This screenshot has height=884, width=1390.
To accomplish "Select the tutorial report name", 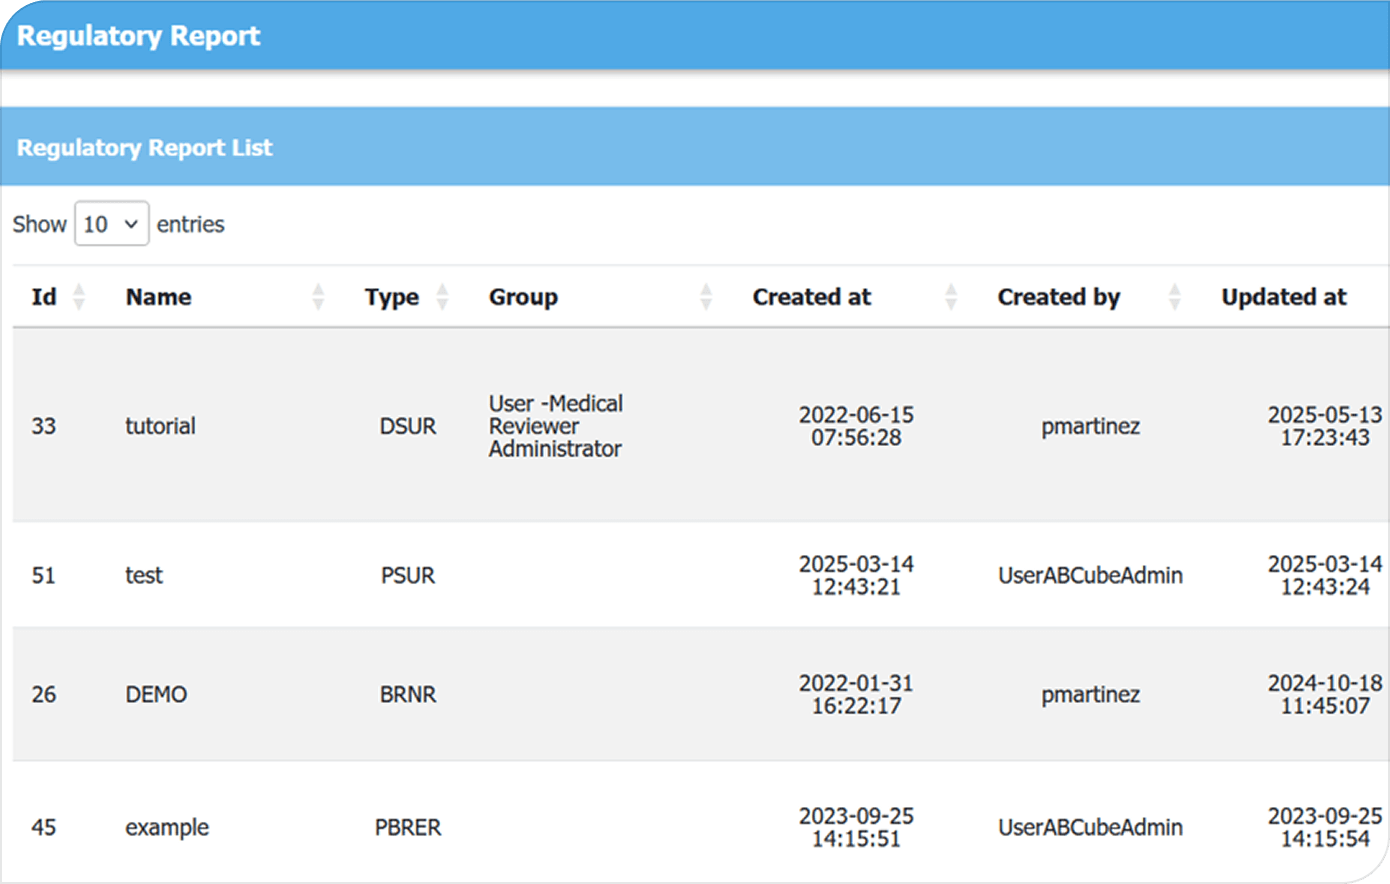I will click(x=160, y=426).
